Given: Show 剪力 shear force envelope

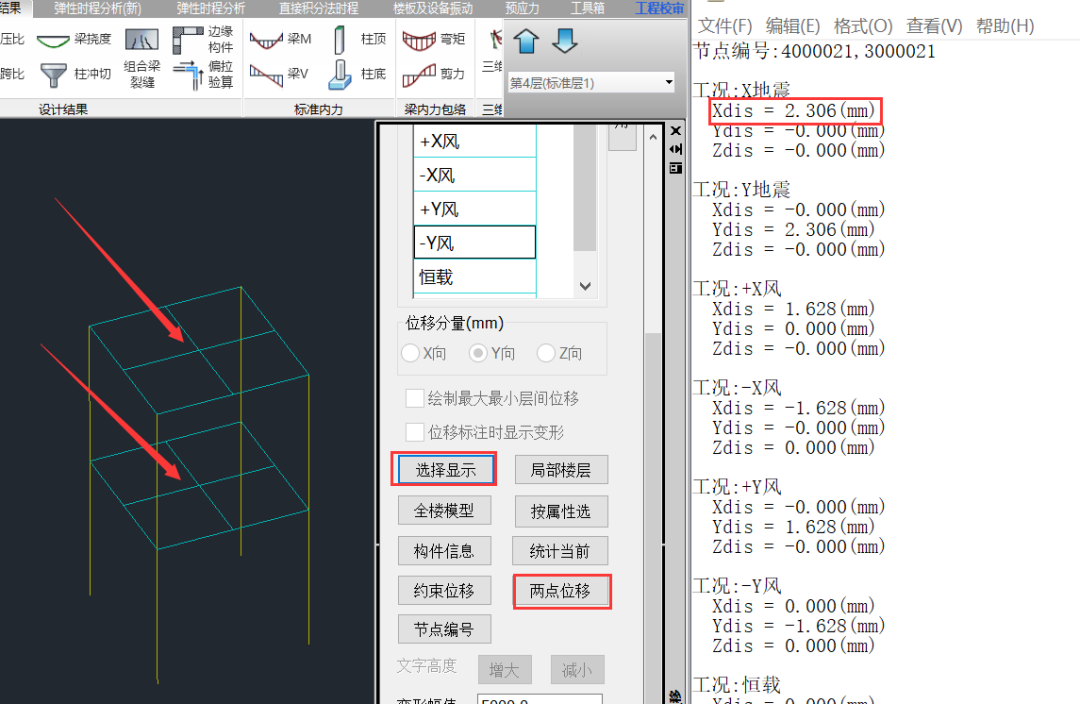Looking at the screenshot, I should tap(434, 74).
